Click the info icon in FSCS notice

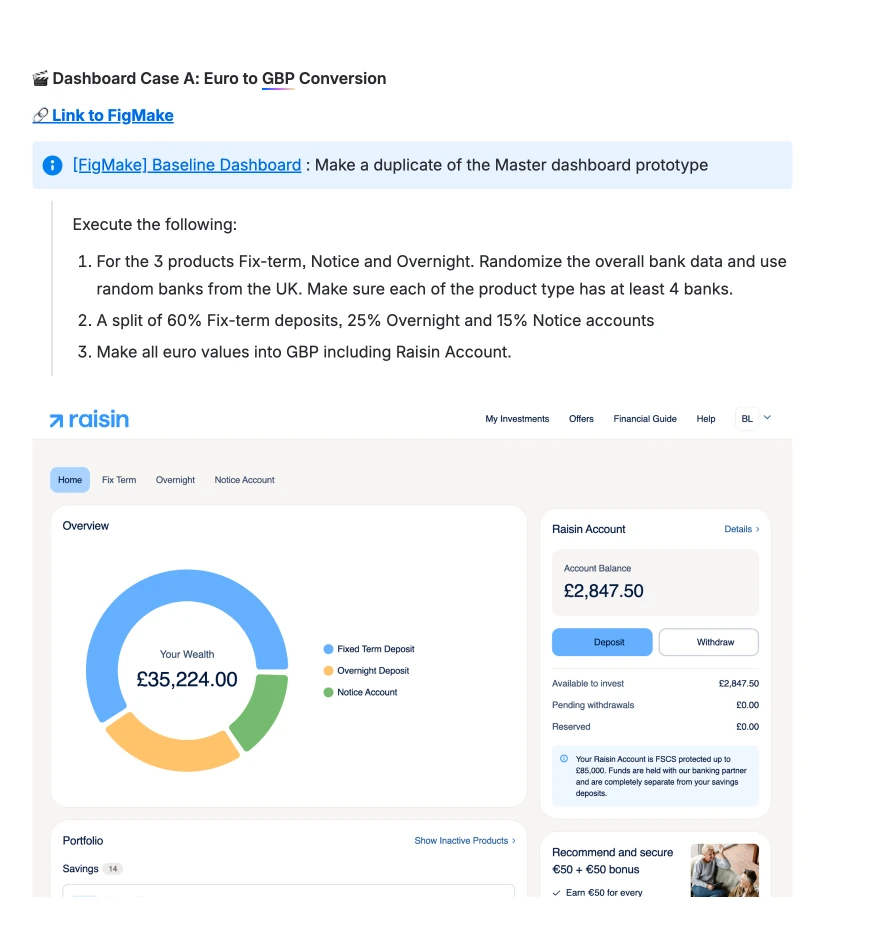(x=564, y=759)
